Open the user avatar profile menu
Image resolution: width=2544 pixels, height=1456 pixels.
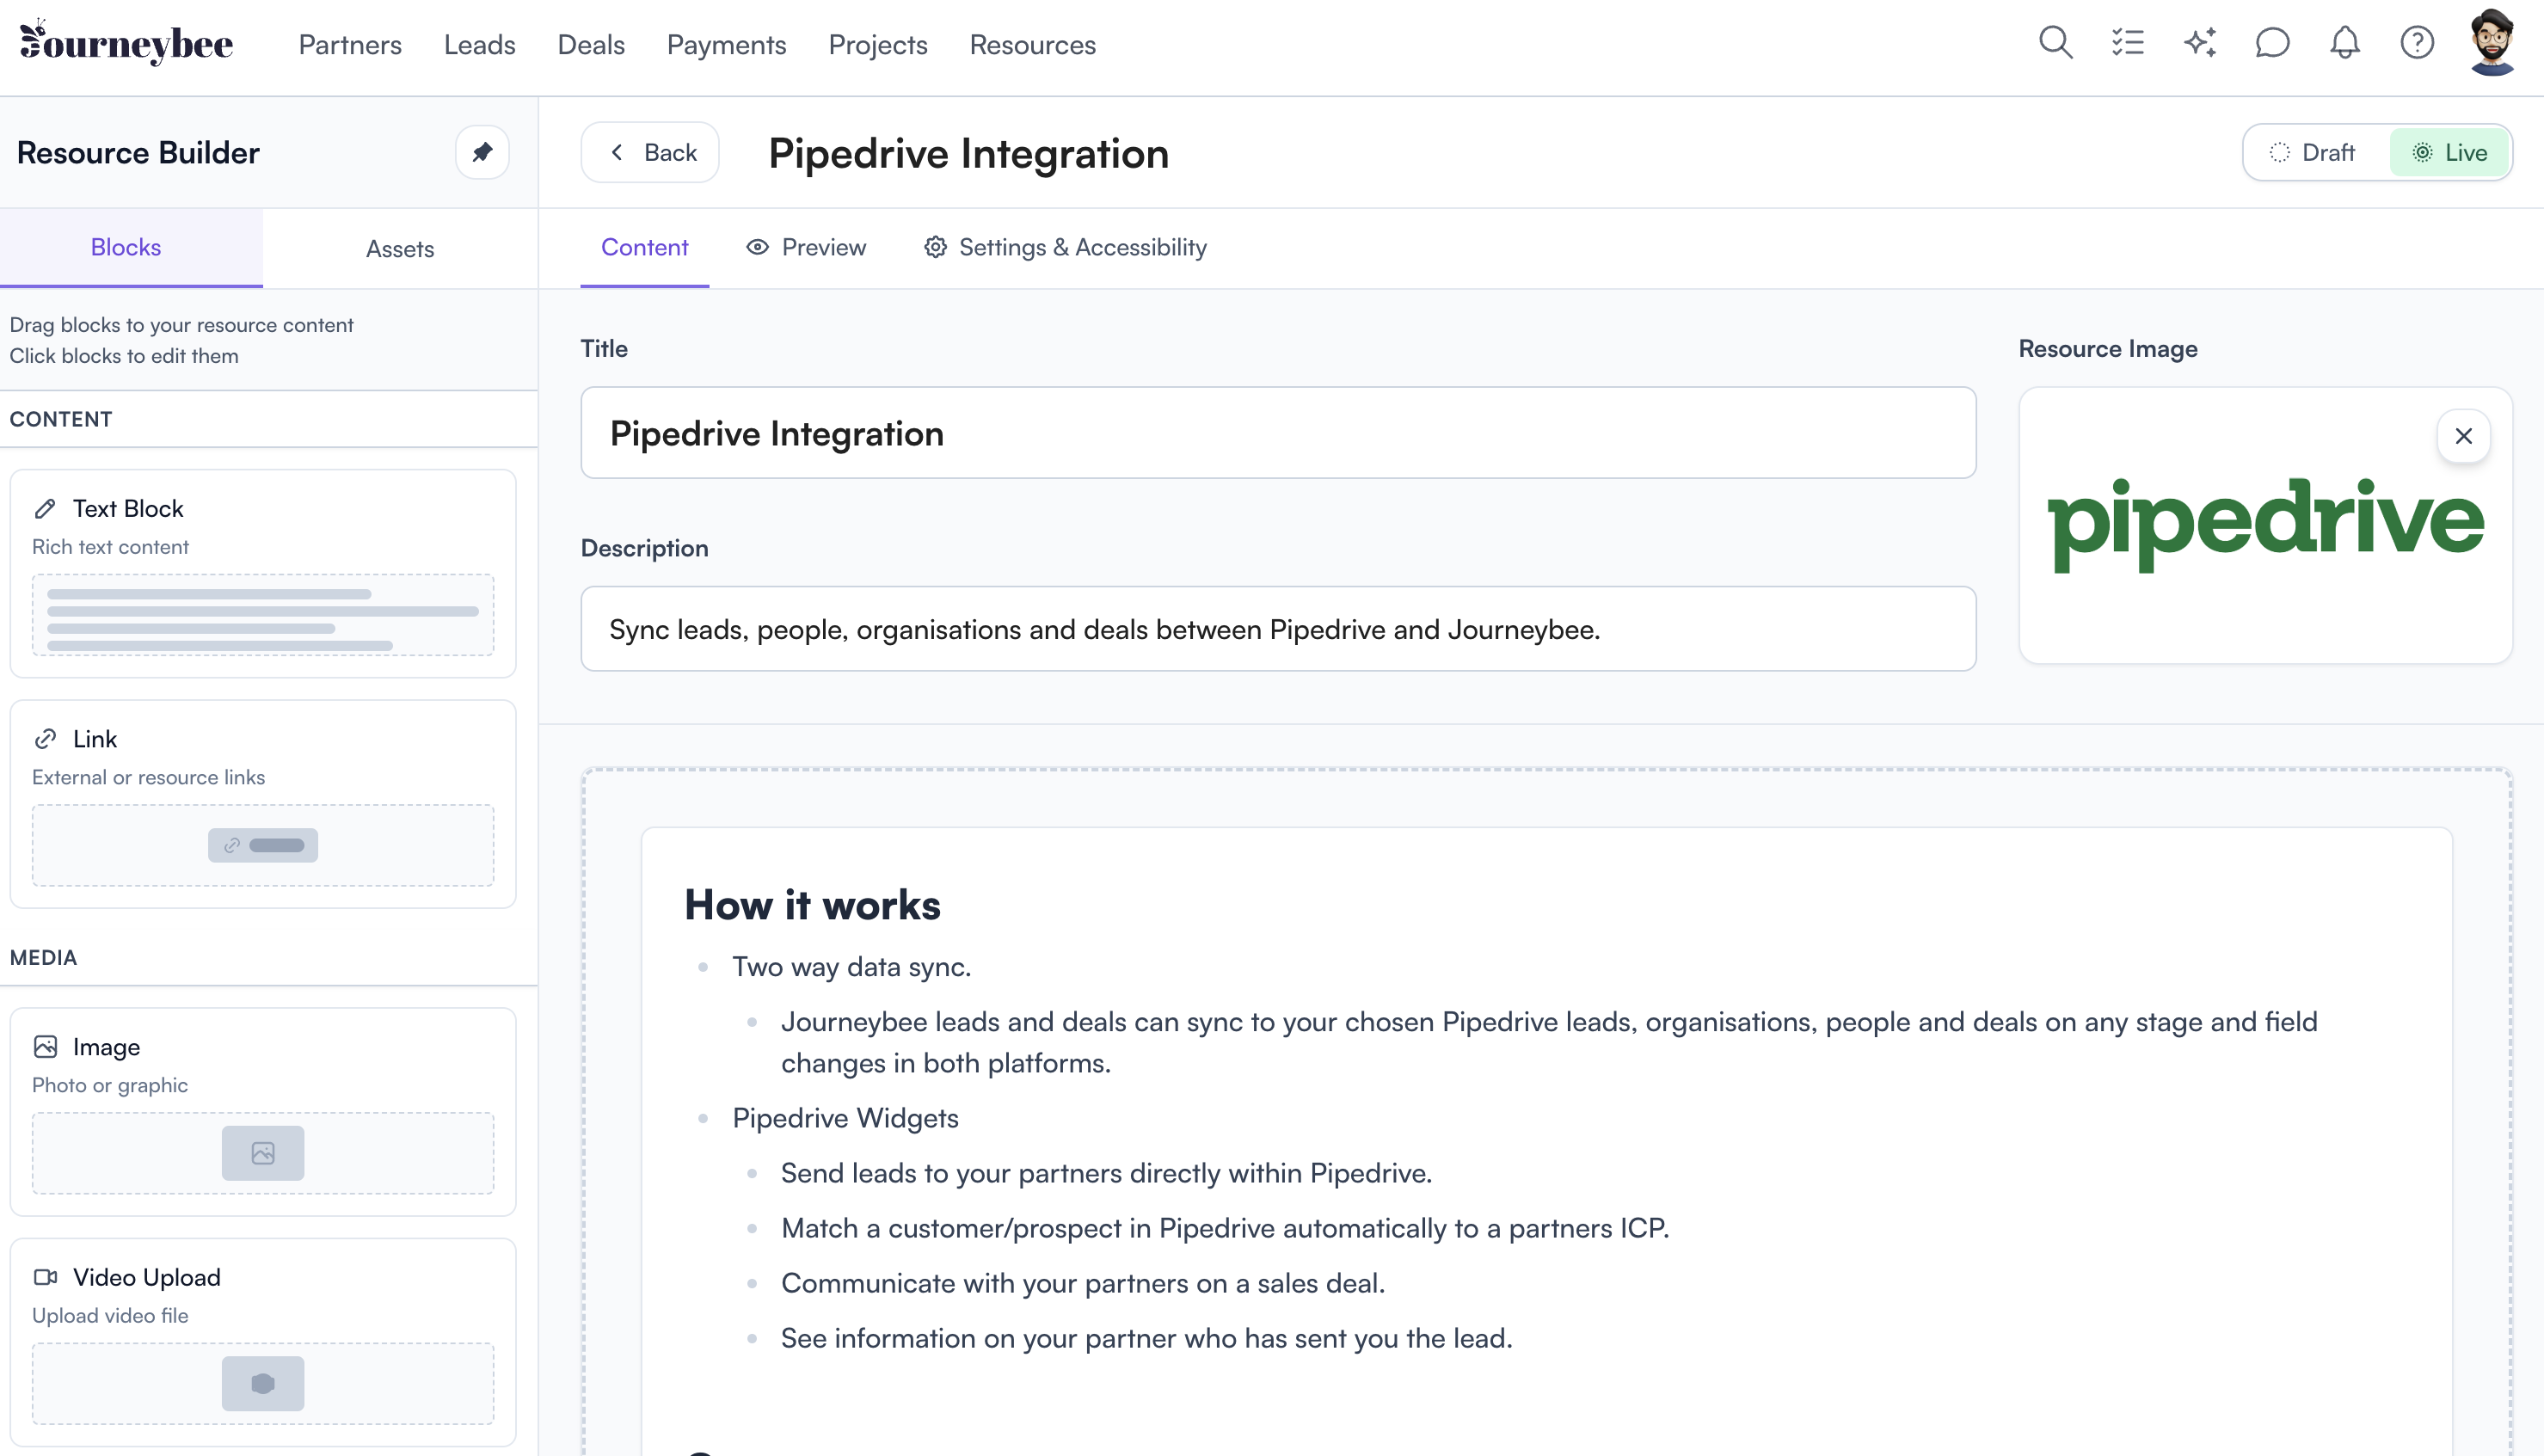click(2492, 43)
